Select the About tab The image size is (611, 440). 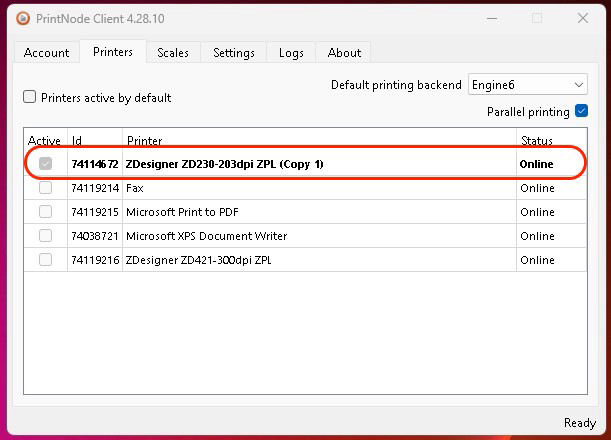point(344,52)
